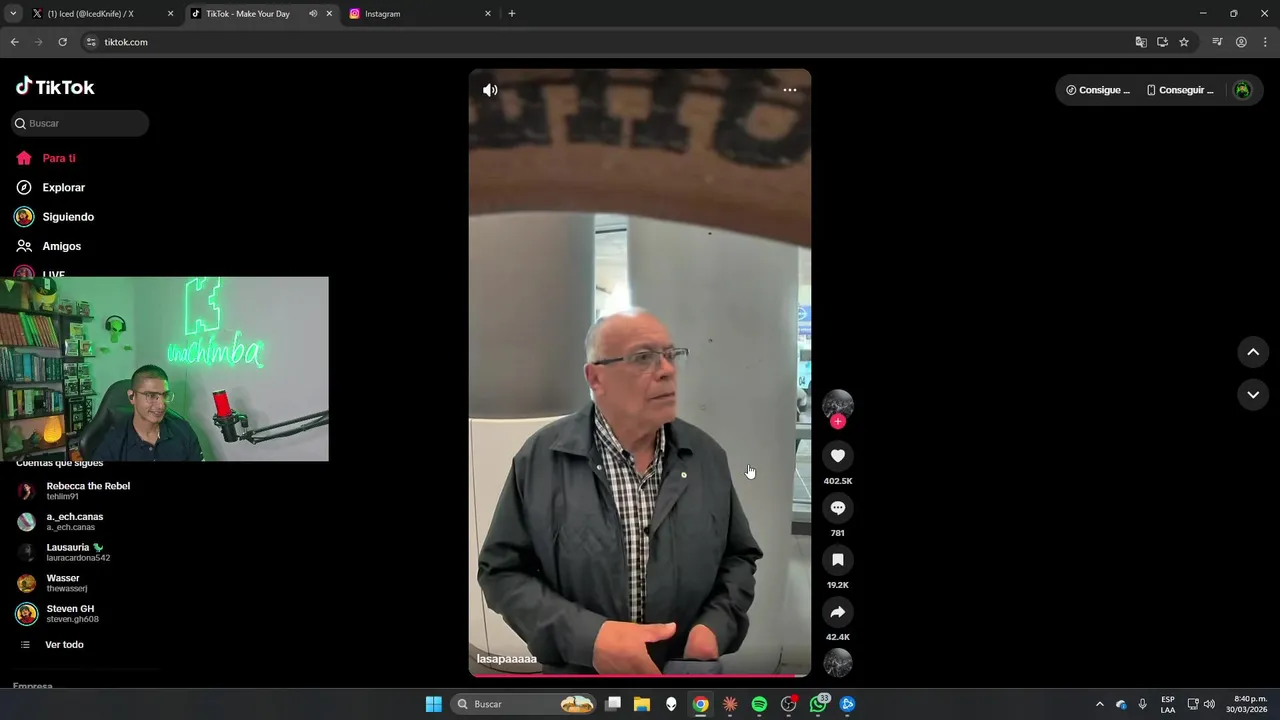1280x720 pixels.
Task: Click the Chrome icon on taskbar
Action: coord(701,704)
